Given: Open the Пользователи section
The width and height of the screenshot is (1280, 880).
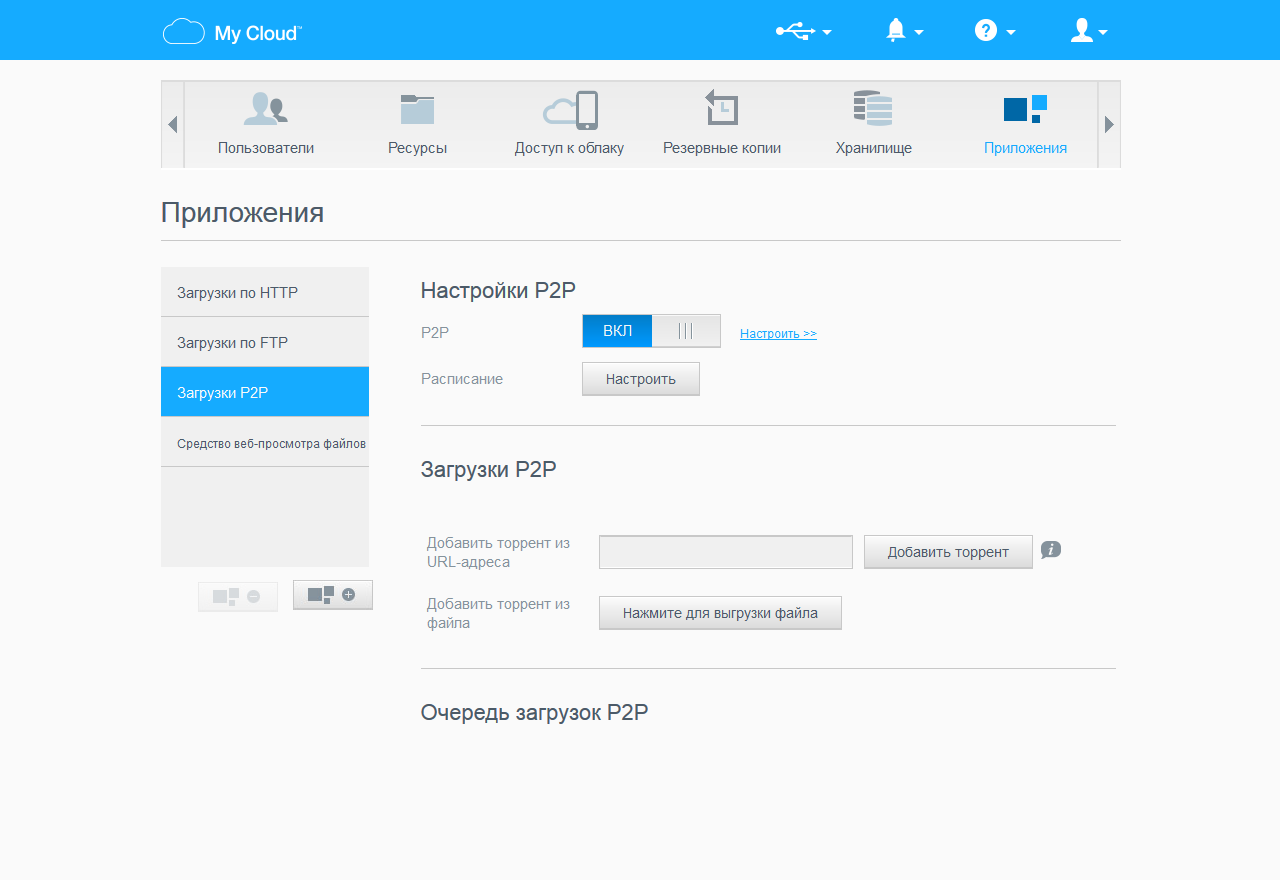Looking at the screenshot, I should point(266,124).
